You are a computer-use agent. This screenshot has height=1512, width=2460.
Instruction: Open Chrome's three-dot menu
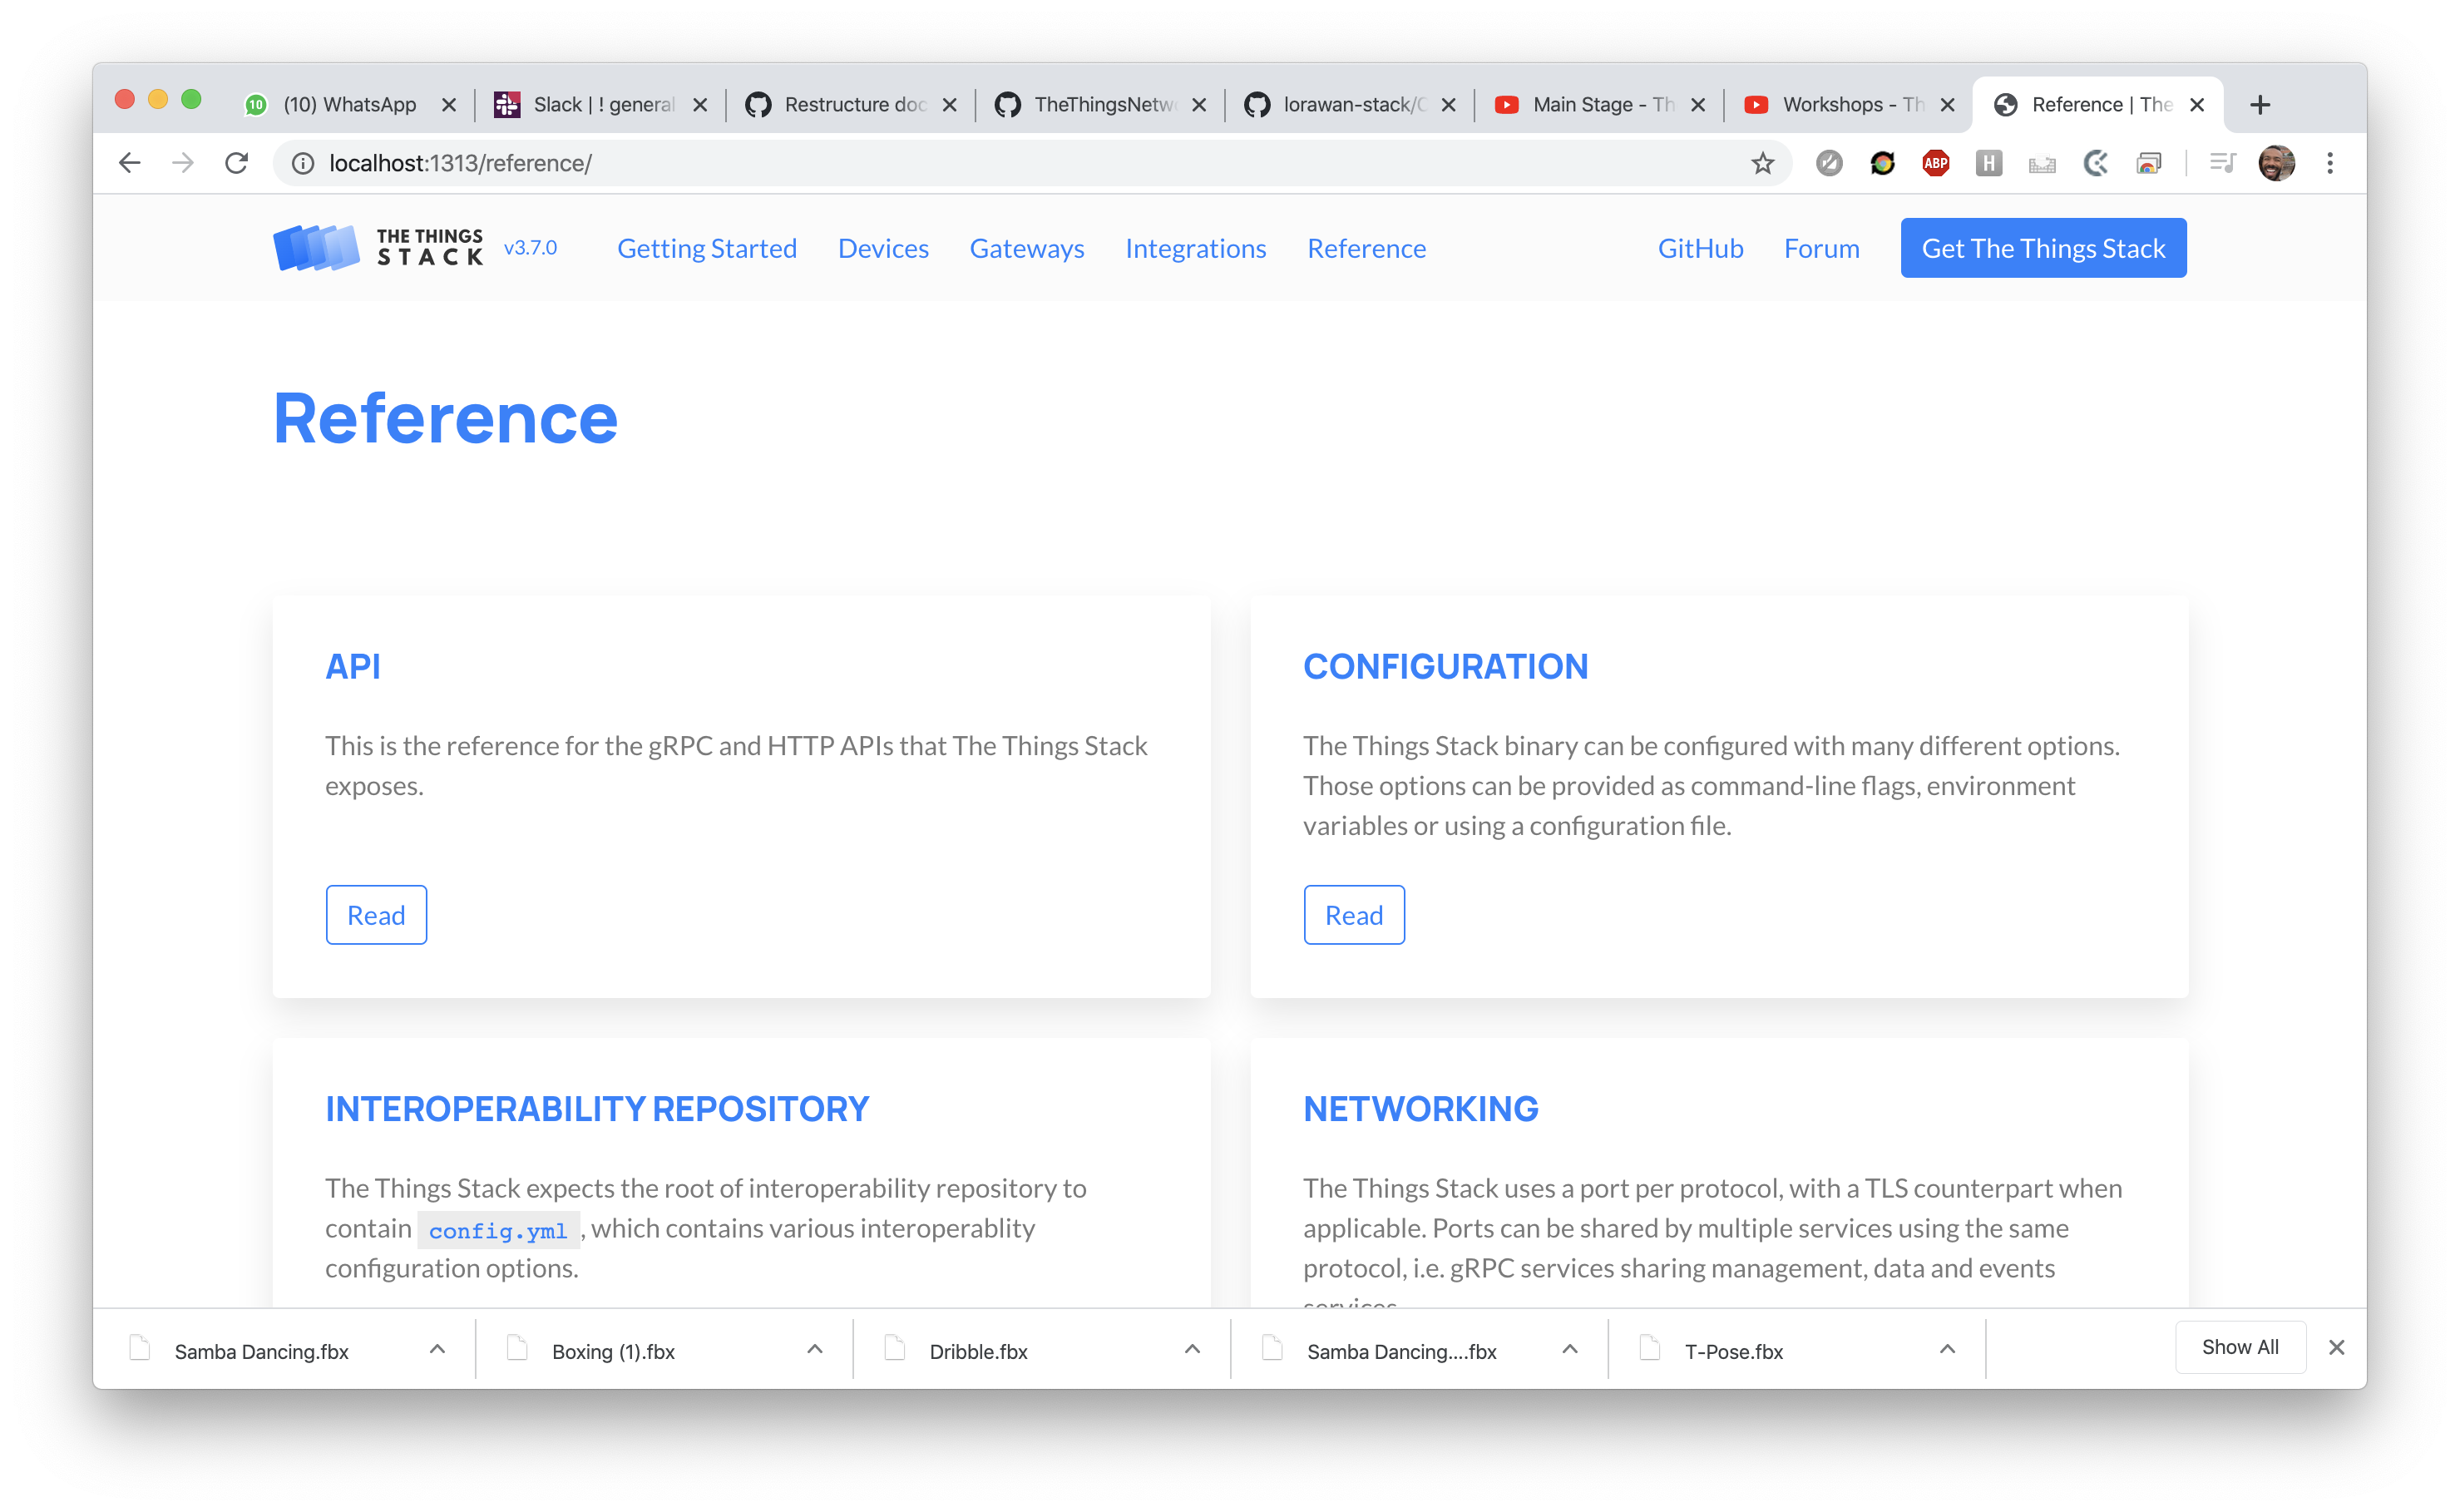[2330, 162]
